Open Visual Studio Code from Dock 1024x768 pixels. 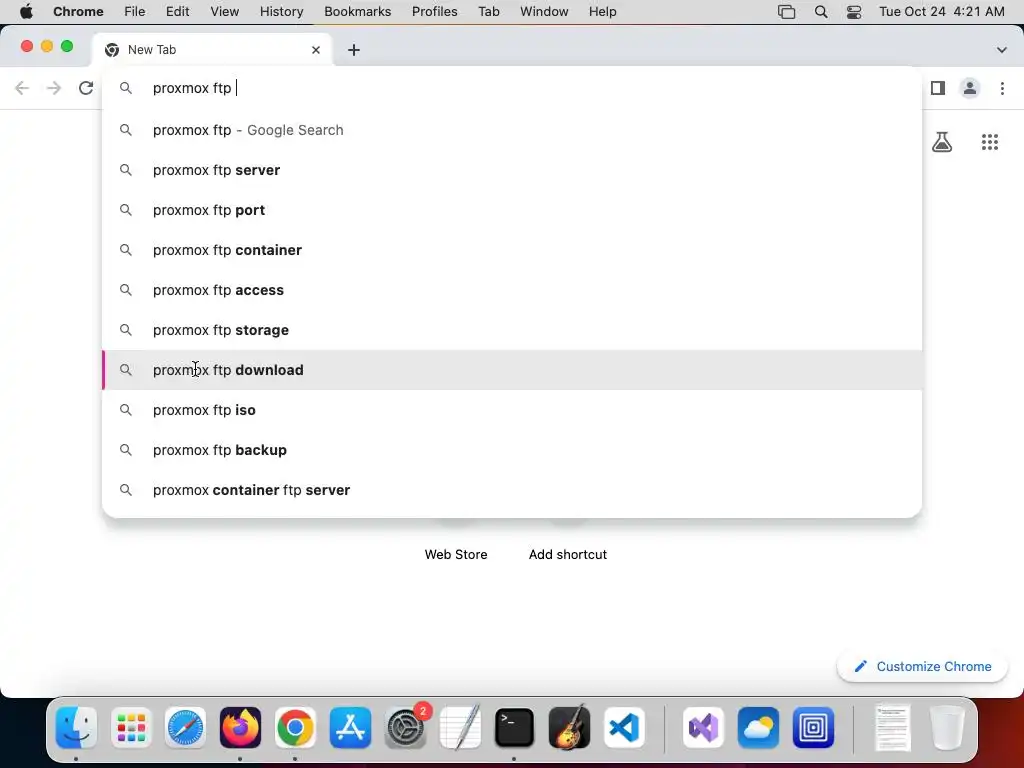(624, 727)
